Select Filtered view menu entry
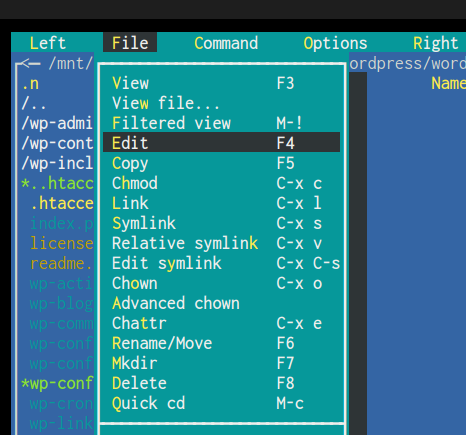The height and width of the screenshot is (435, 466). pyautogui.click(x=222, y=123)
